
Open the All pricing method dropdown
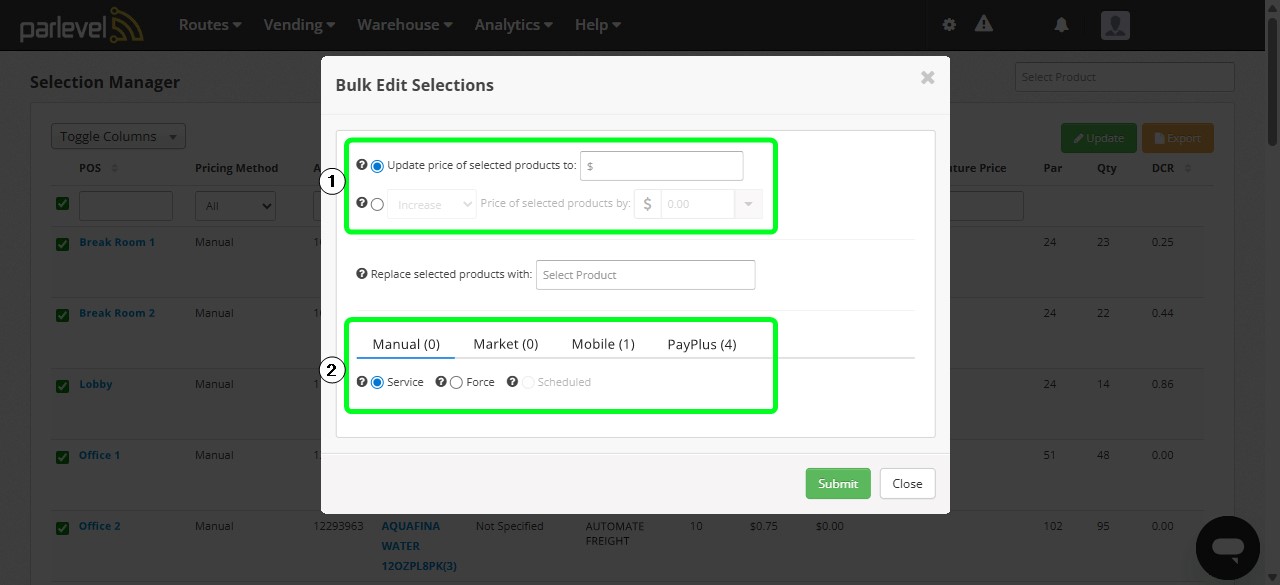tap(235, 205)
